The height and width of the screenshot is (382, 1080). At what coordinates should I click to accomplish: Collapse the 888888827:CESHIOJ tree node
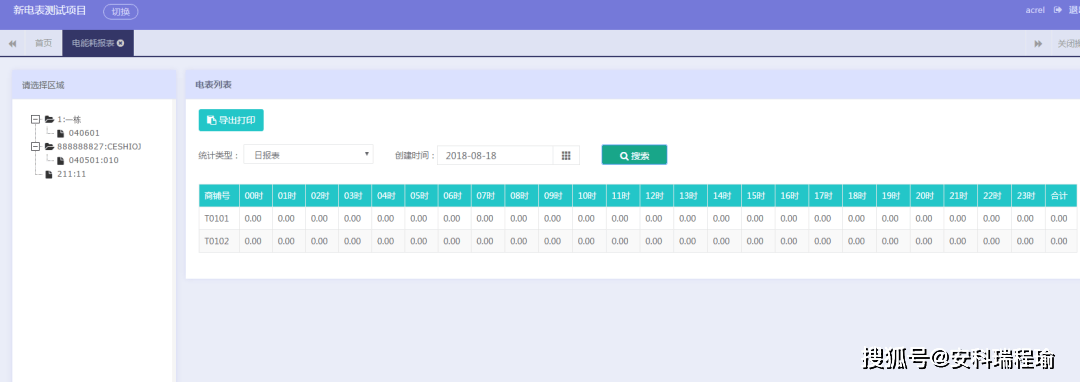[x=36, y=147]
